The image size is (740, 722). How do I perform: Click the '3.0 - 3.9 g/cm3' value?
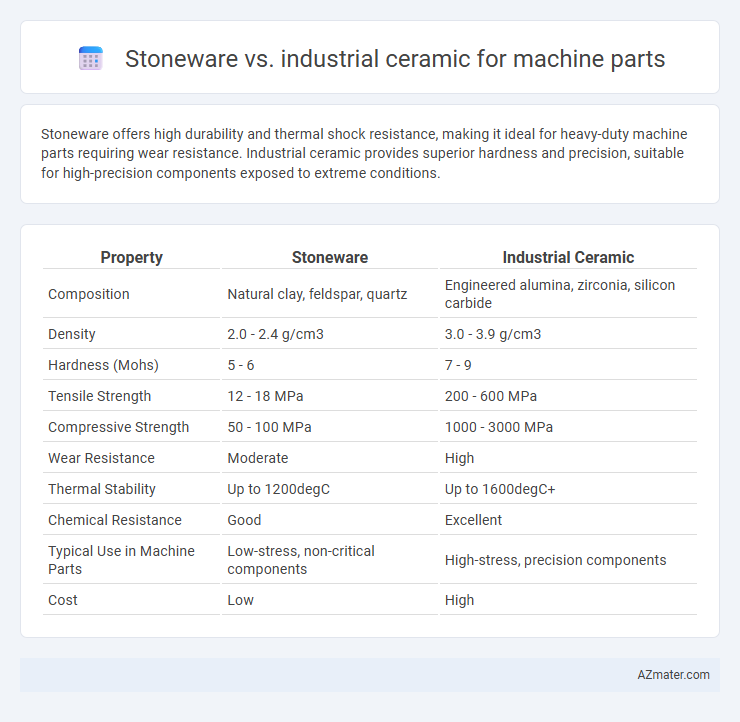coord(493,334)
